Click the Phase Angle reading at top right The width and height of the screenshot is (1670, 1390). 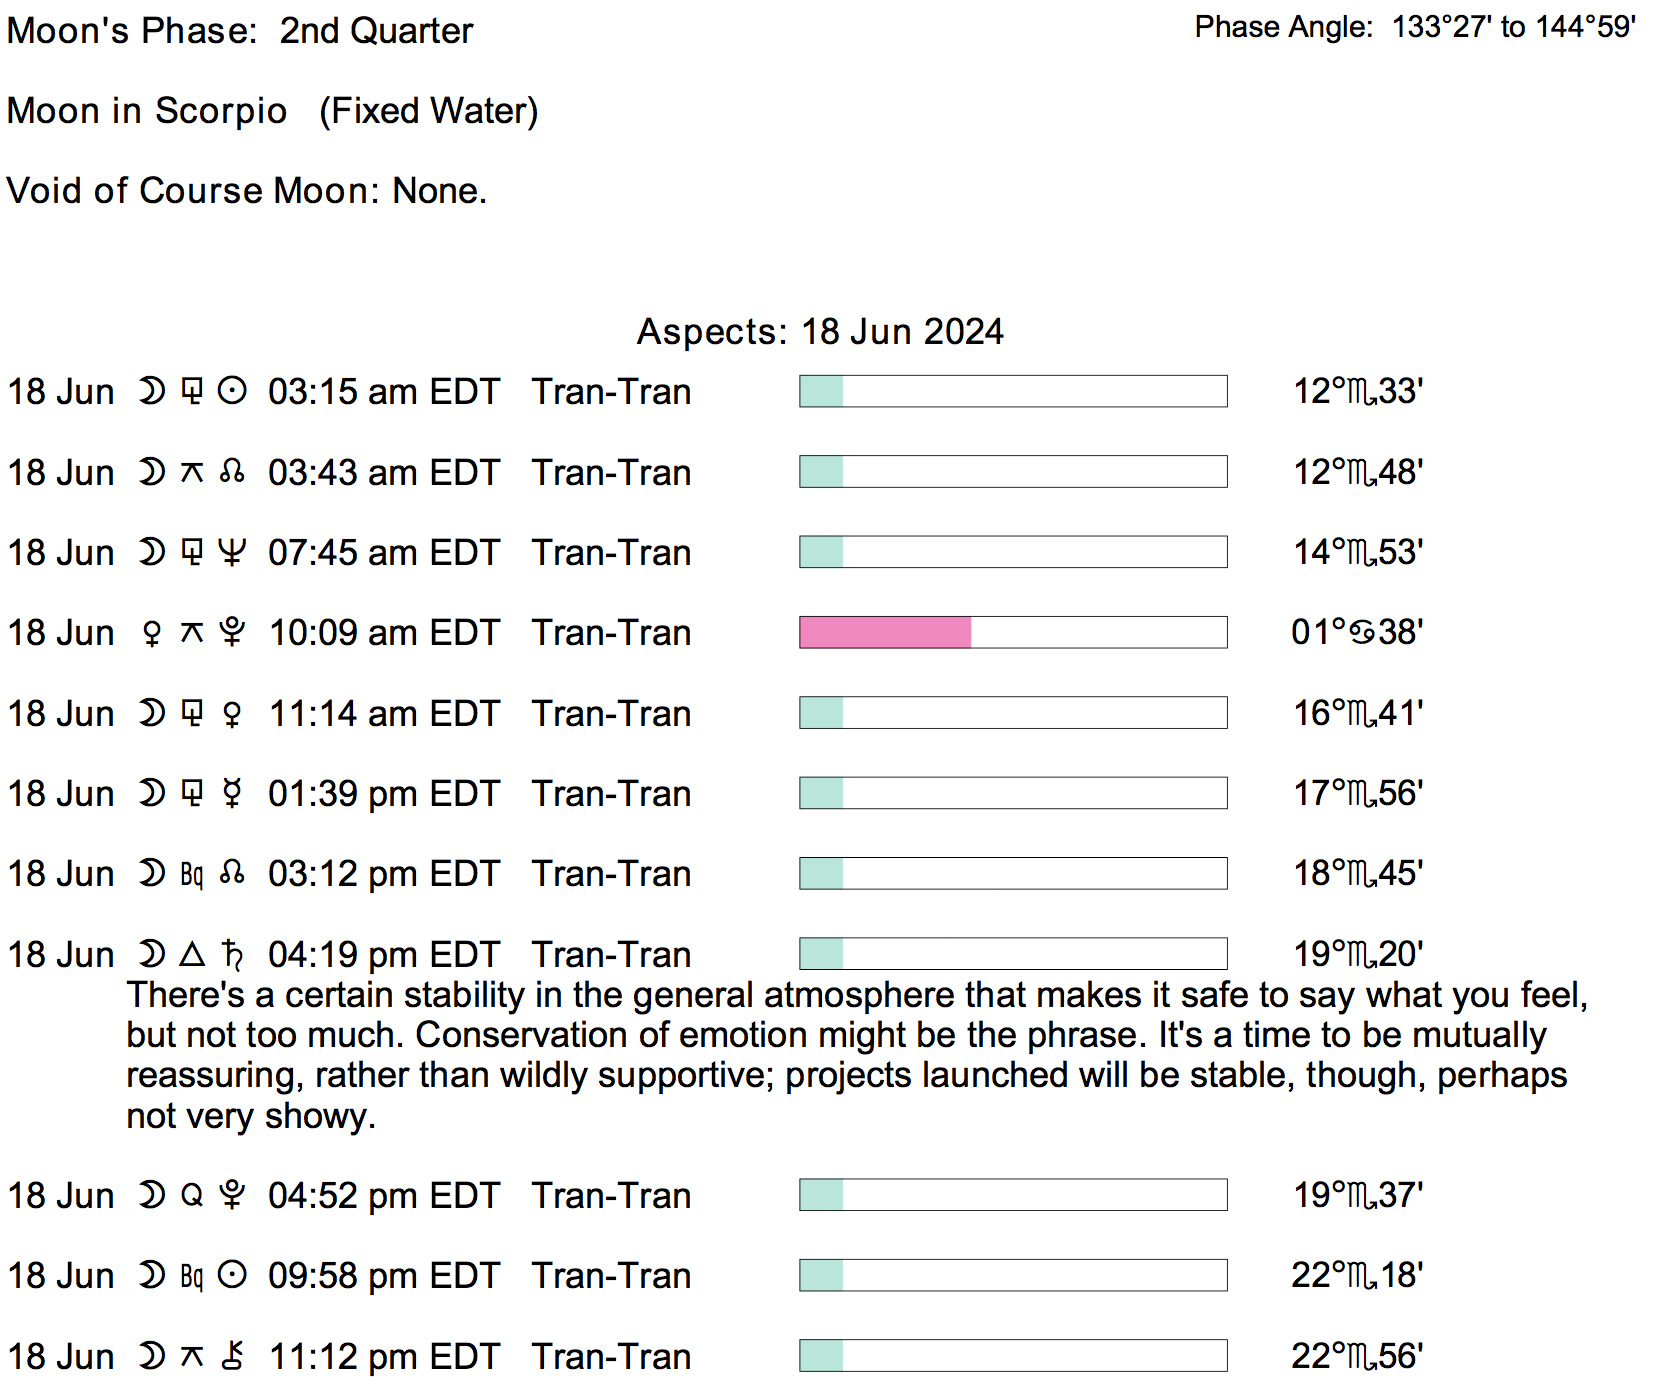coord(1414,27)
